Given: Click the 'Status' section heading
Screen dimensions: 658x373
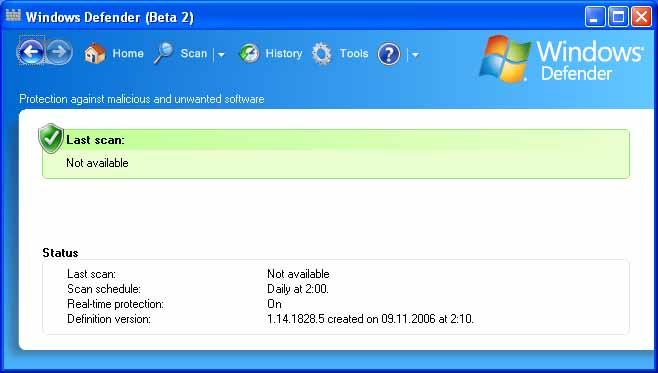Looking at the screenshot, I should tap(60, 253).
